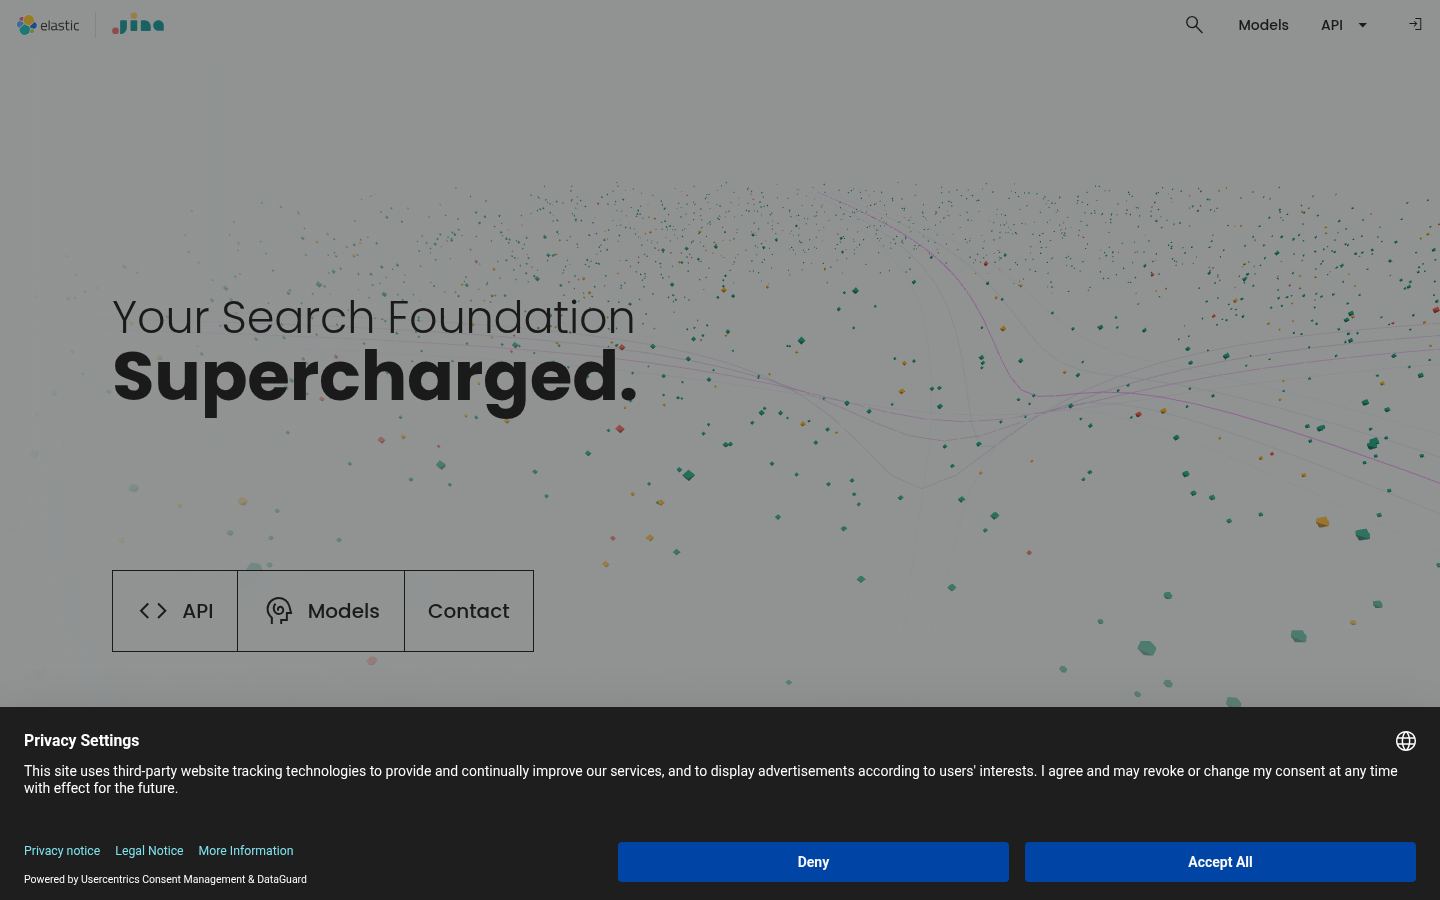The width and height of the screenshot is (1440, 900).
Task: Click the Privacy Settings heading
Action: point(82,741)
